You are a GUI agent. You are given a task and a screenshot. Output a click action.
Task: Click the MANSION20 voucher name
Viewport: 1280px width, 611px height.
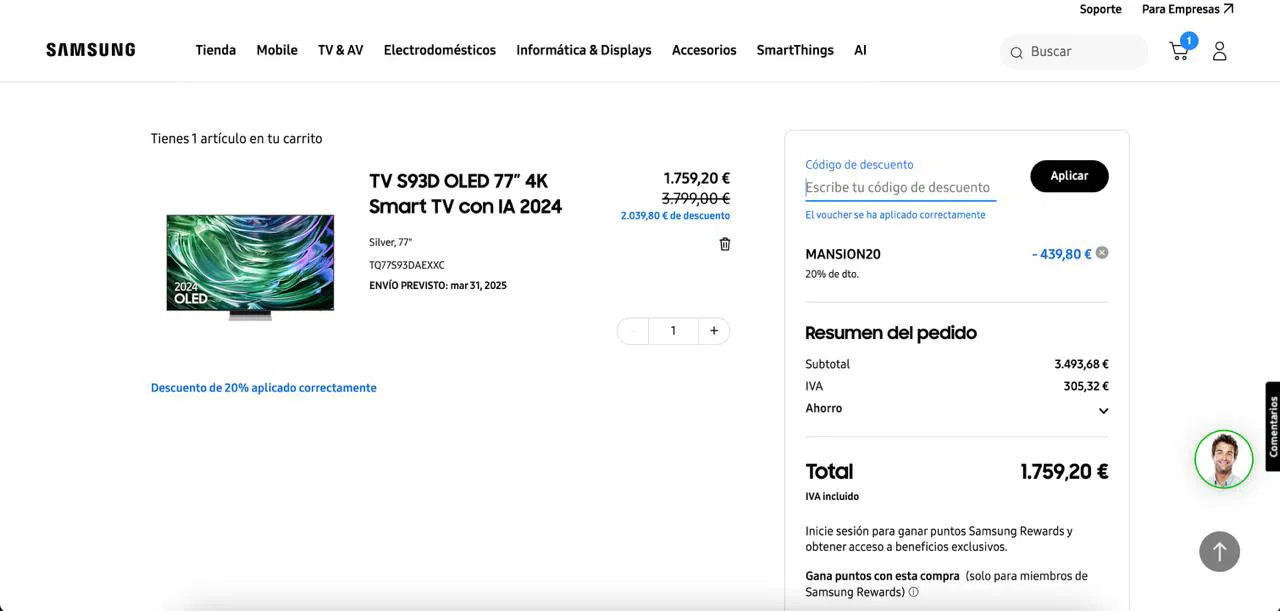pyautogui.click(x=843, y=254)
